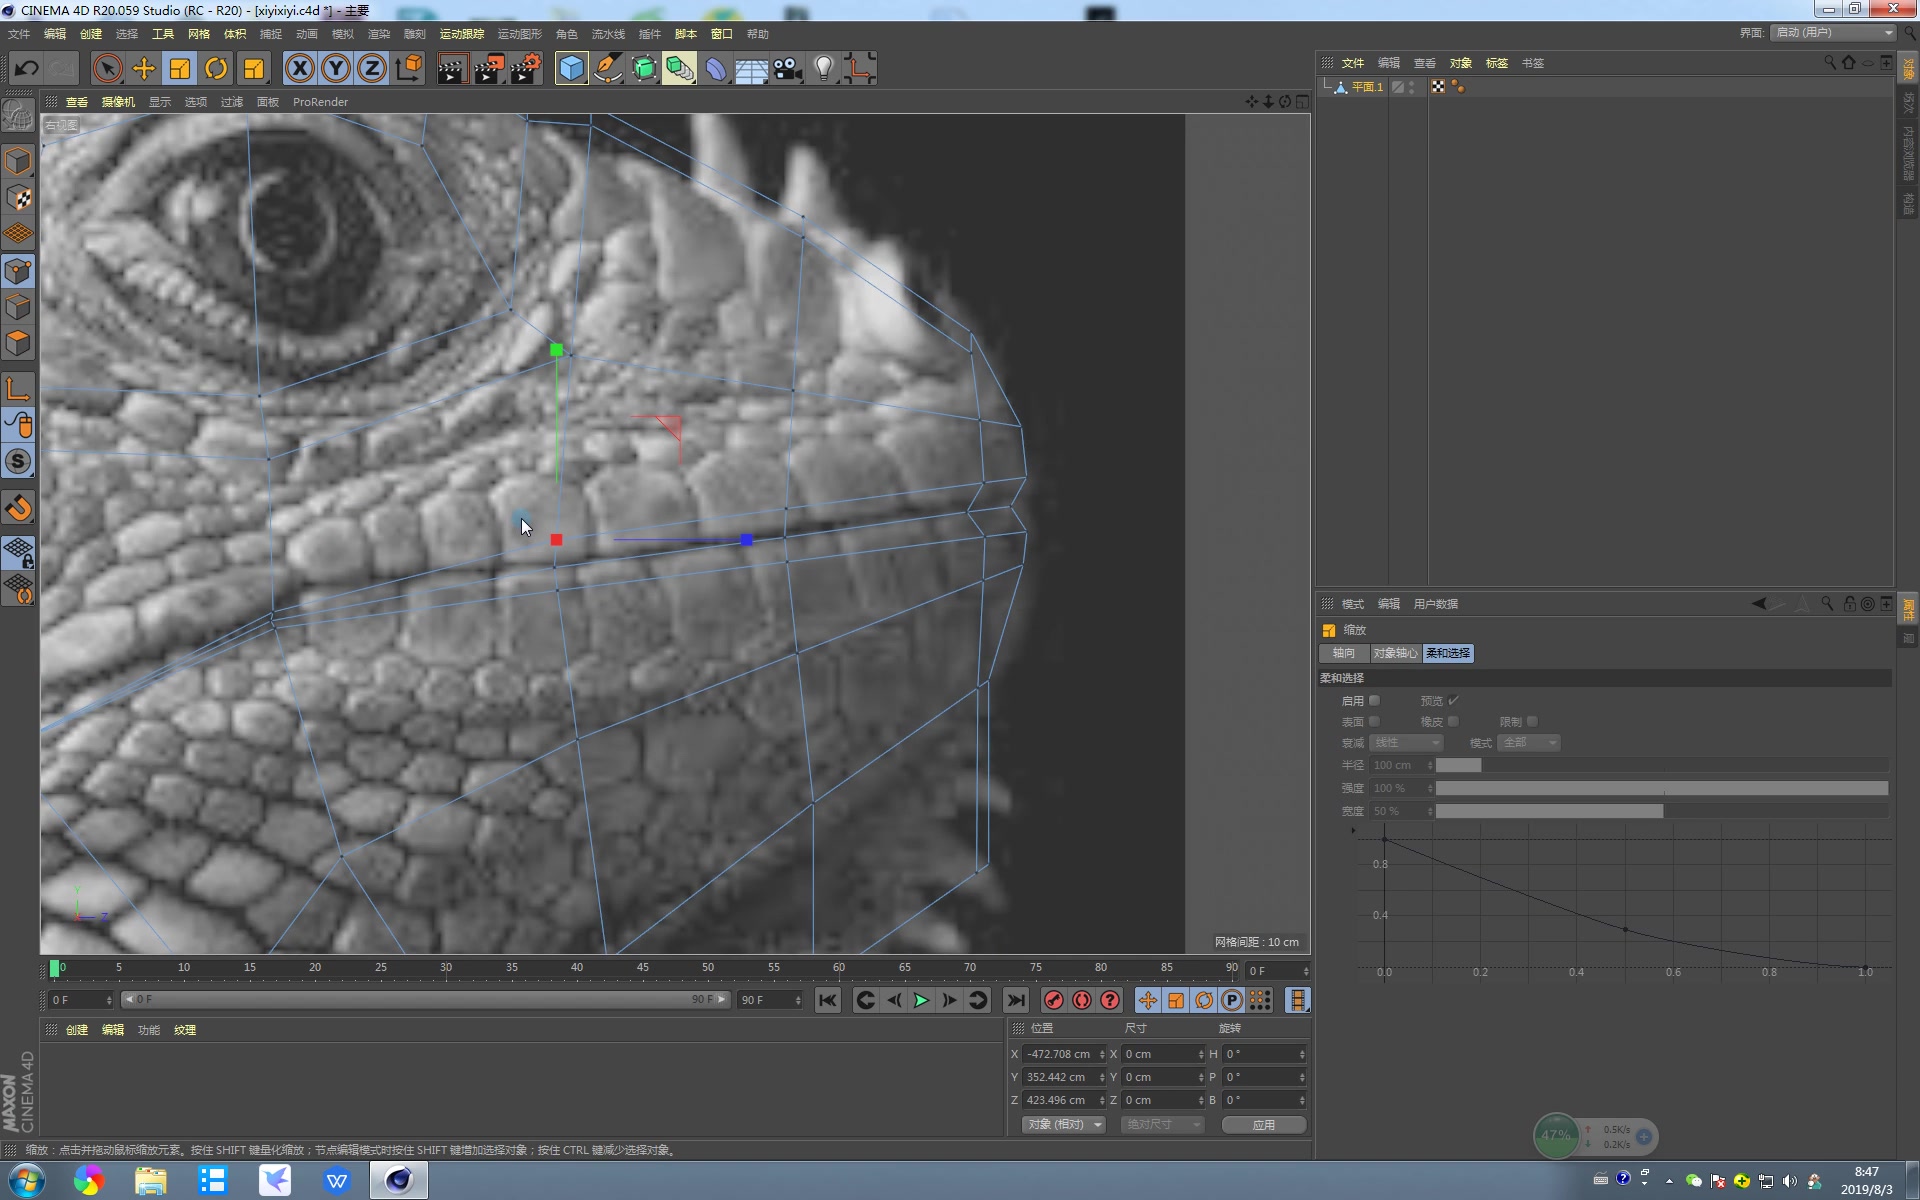This screenshot has width=1920, height=1200.
Task: Lock the Y axis with the Y icon
Action: click(x=335, y=68)
